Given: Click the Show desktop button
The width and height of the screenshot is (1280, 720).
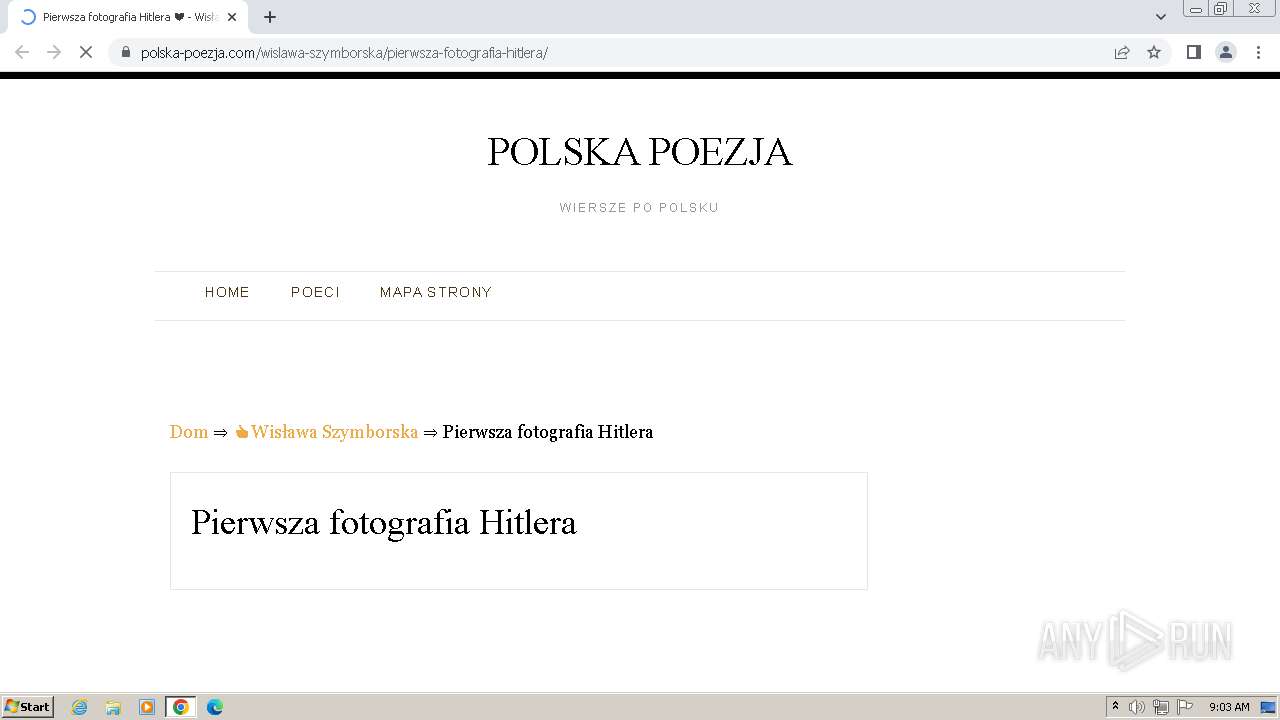Looking at the screenshot, I should [1269, 707].
